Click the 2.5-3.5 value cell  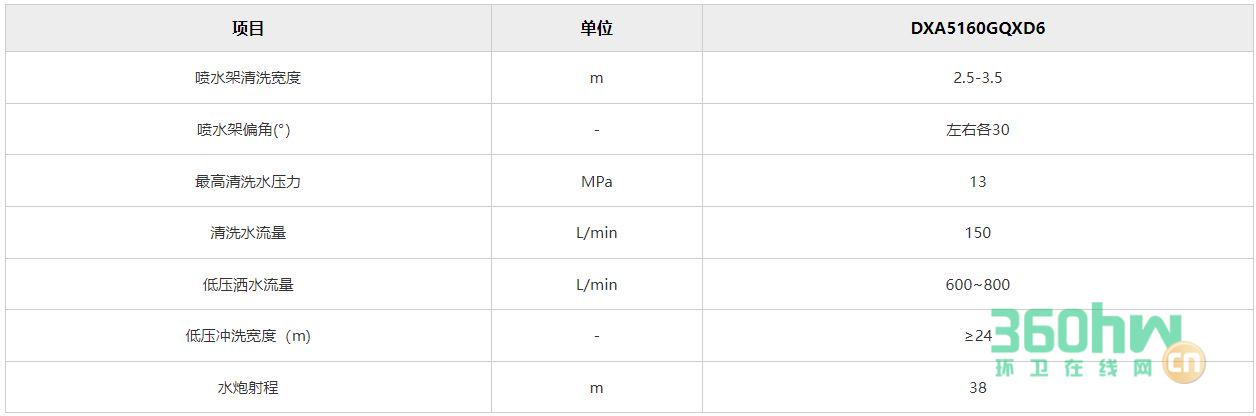(977, 77)
